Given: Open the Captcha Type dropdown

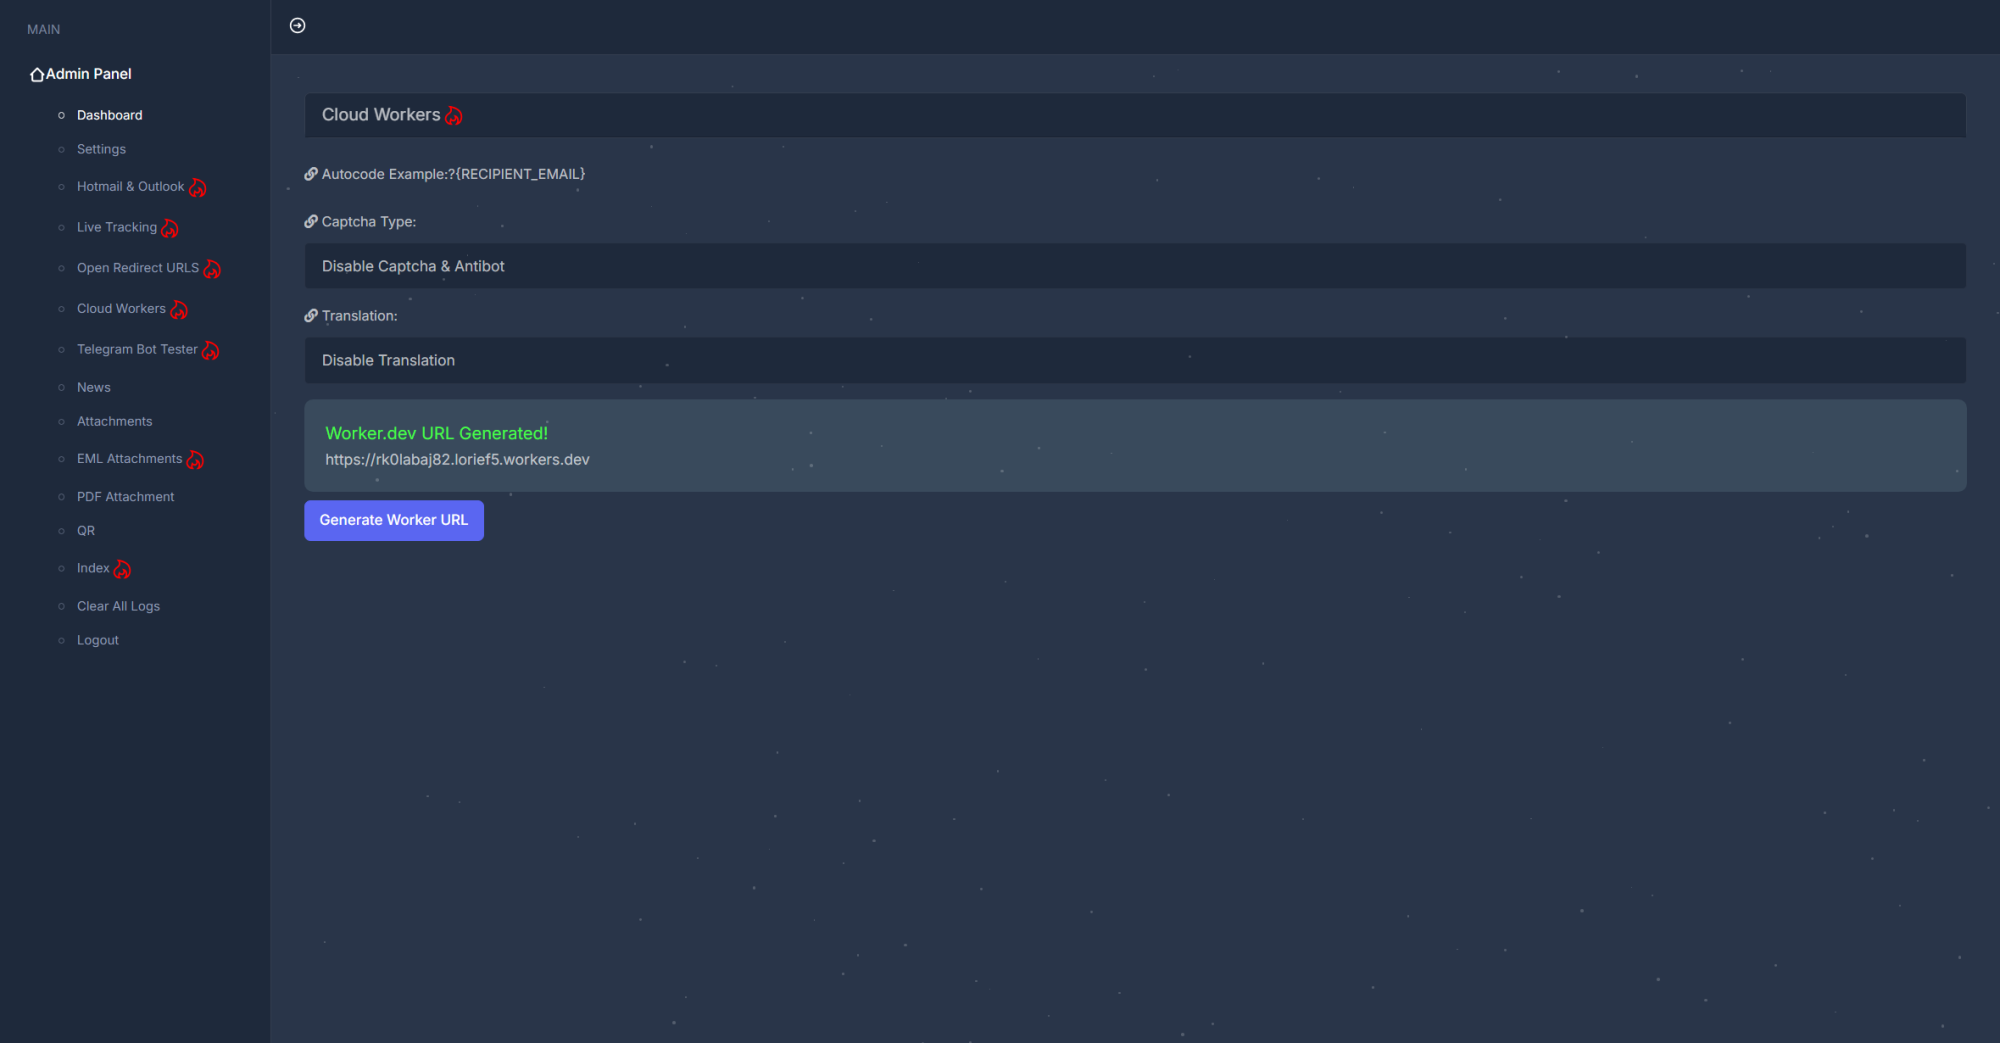Looking at the screenshot, I should tap(1134, 266).
